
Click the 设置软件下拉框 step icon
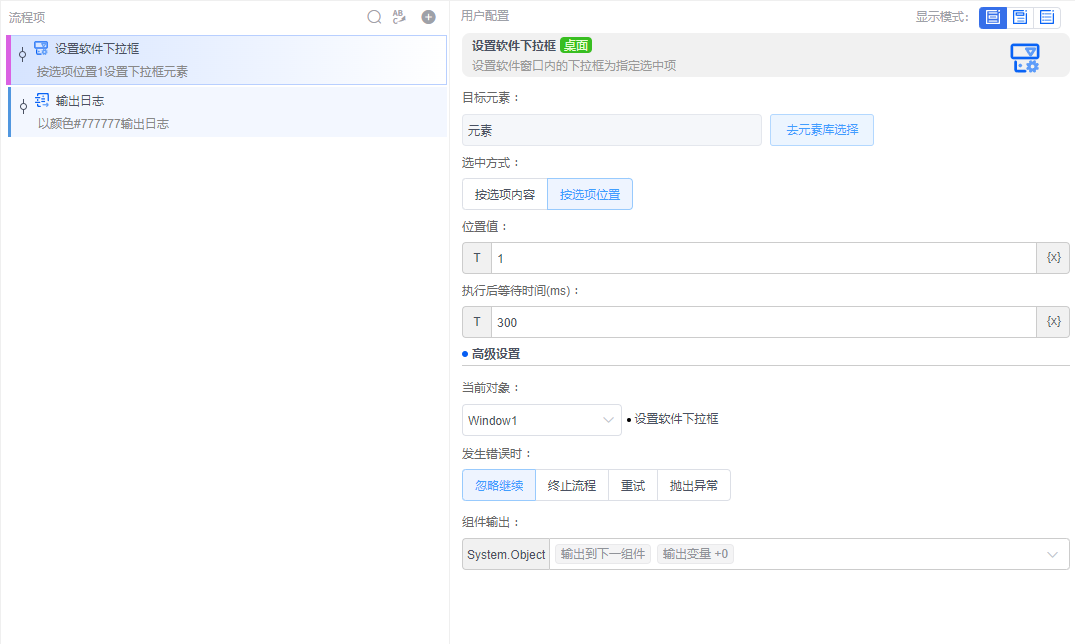coord(41,48)
